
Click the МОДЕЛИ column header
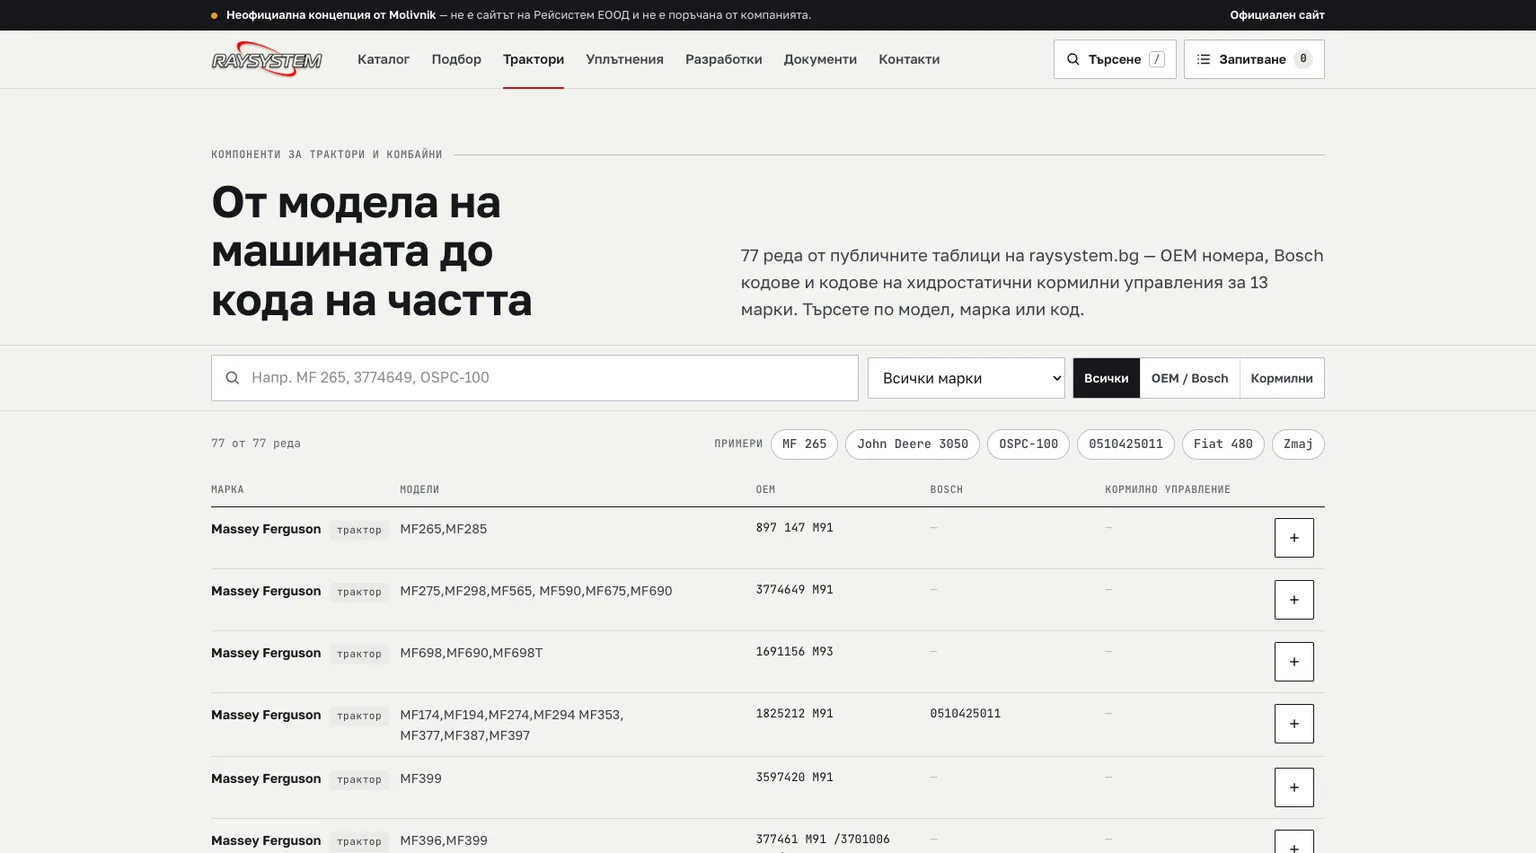419,490
